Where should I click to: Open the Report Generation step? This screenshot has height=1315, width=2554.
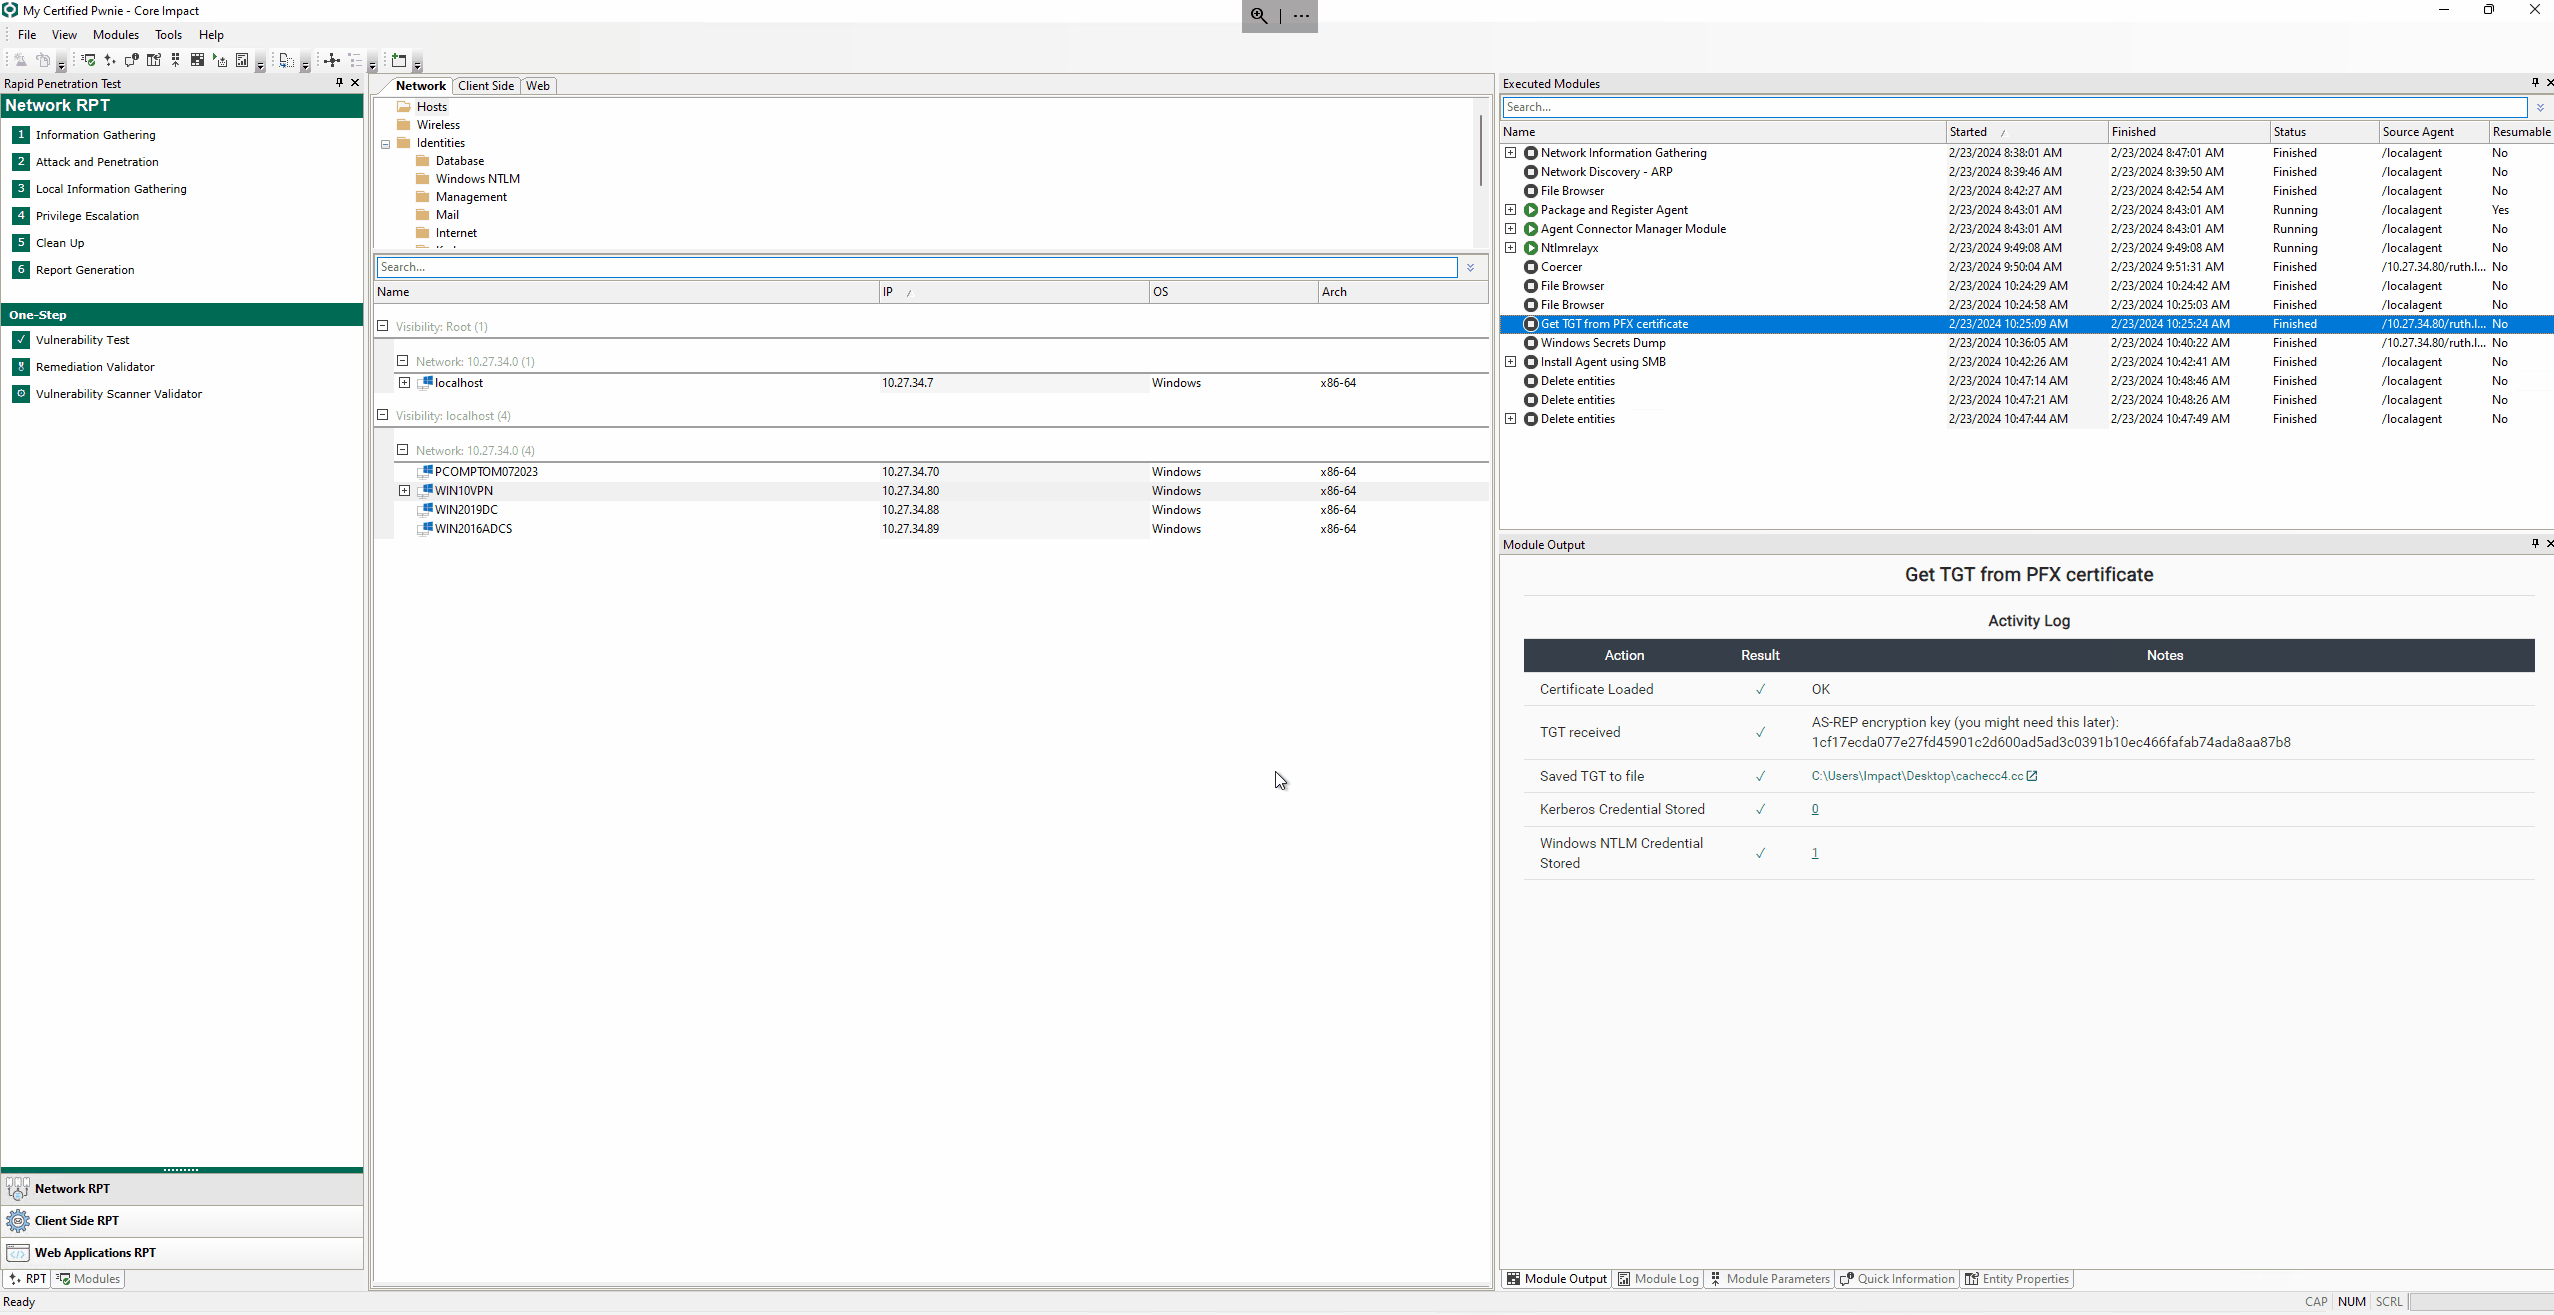tap(85, 270)
